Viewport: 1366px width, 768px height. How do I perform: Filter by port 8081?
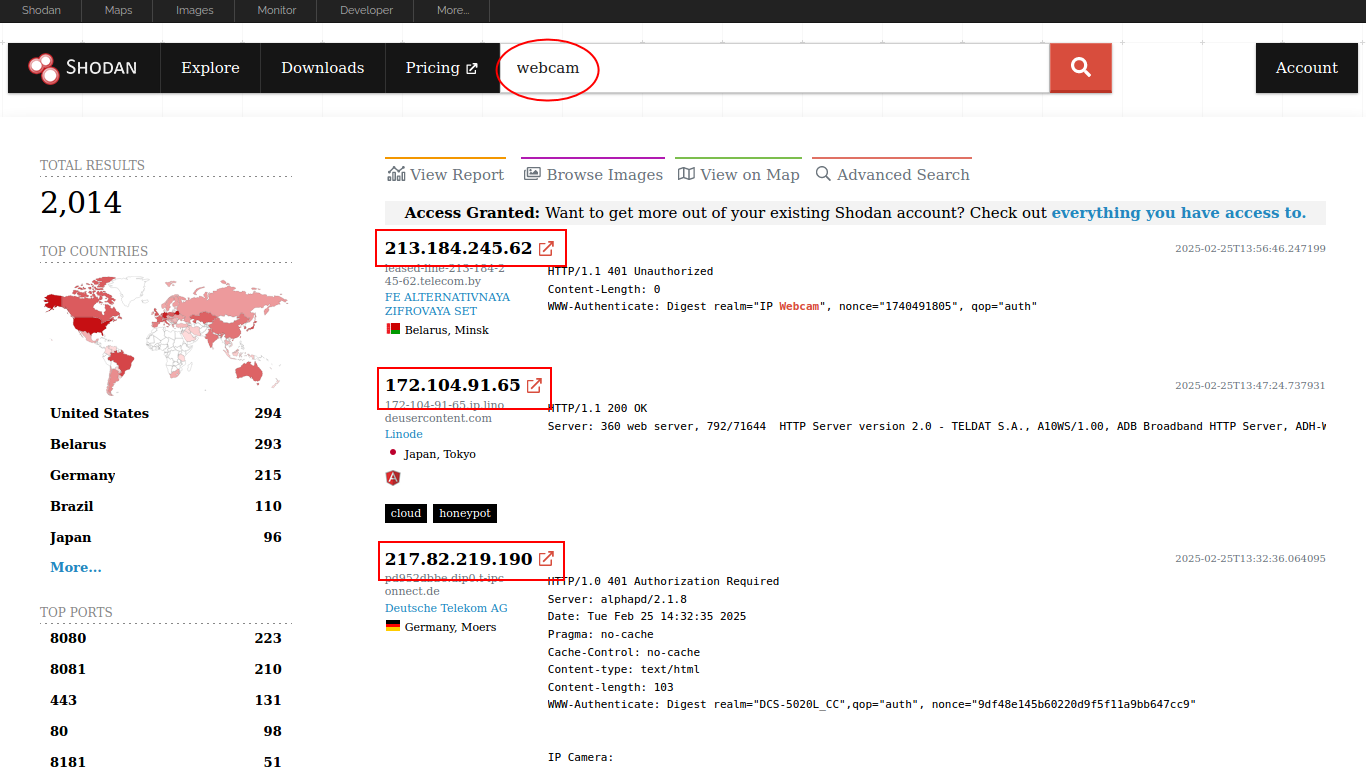pos(166,669)
